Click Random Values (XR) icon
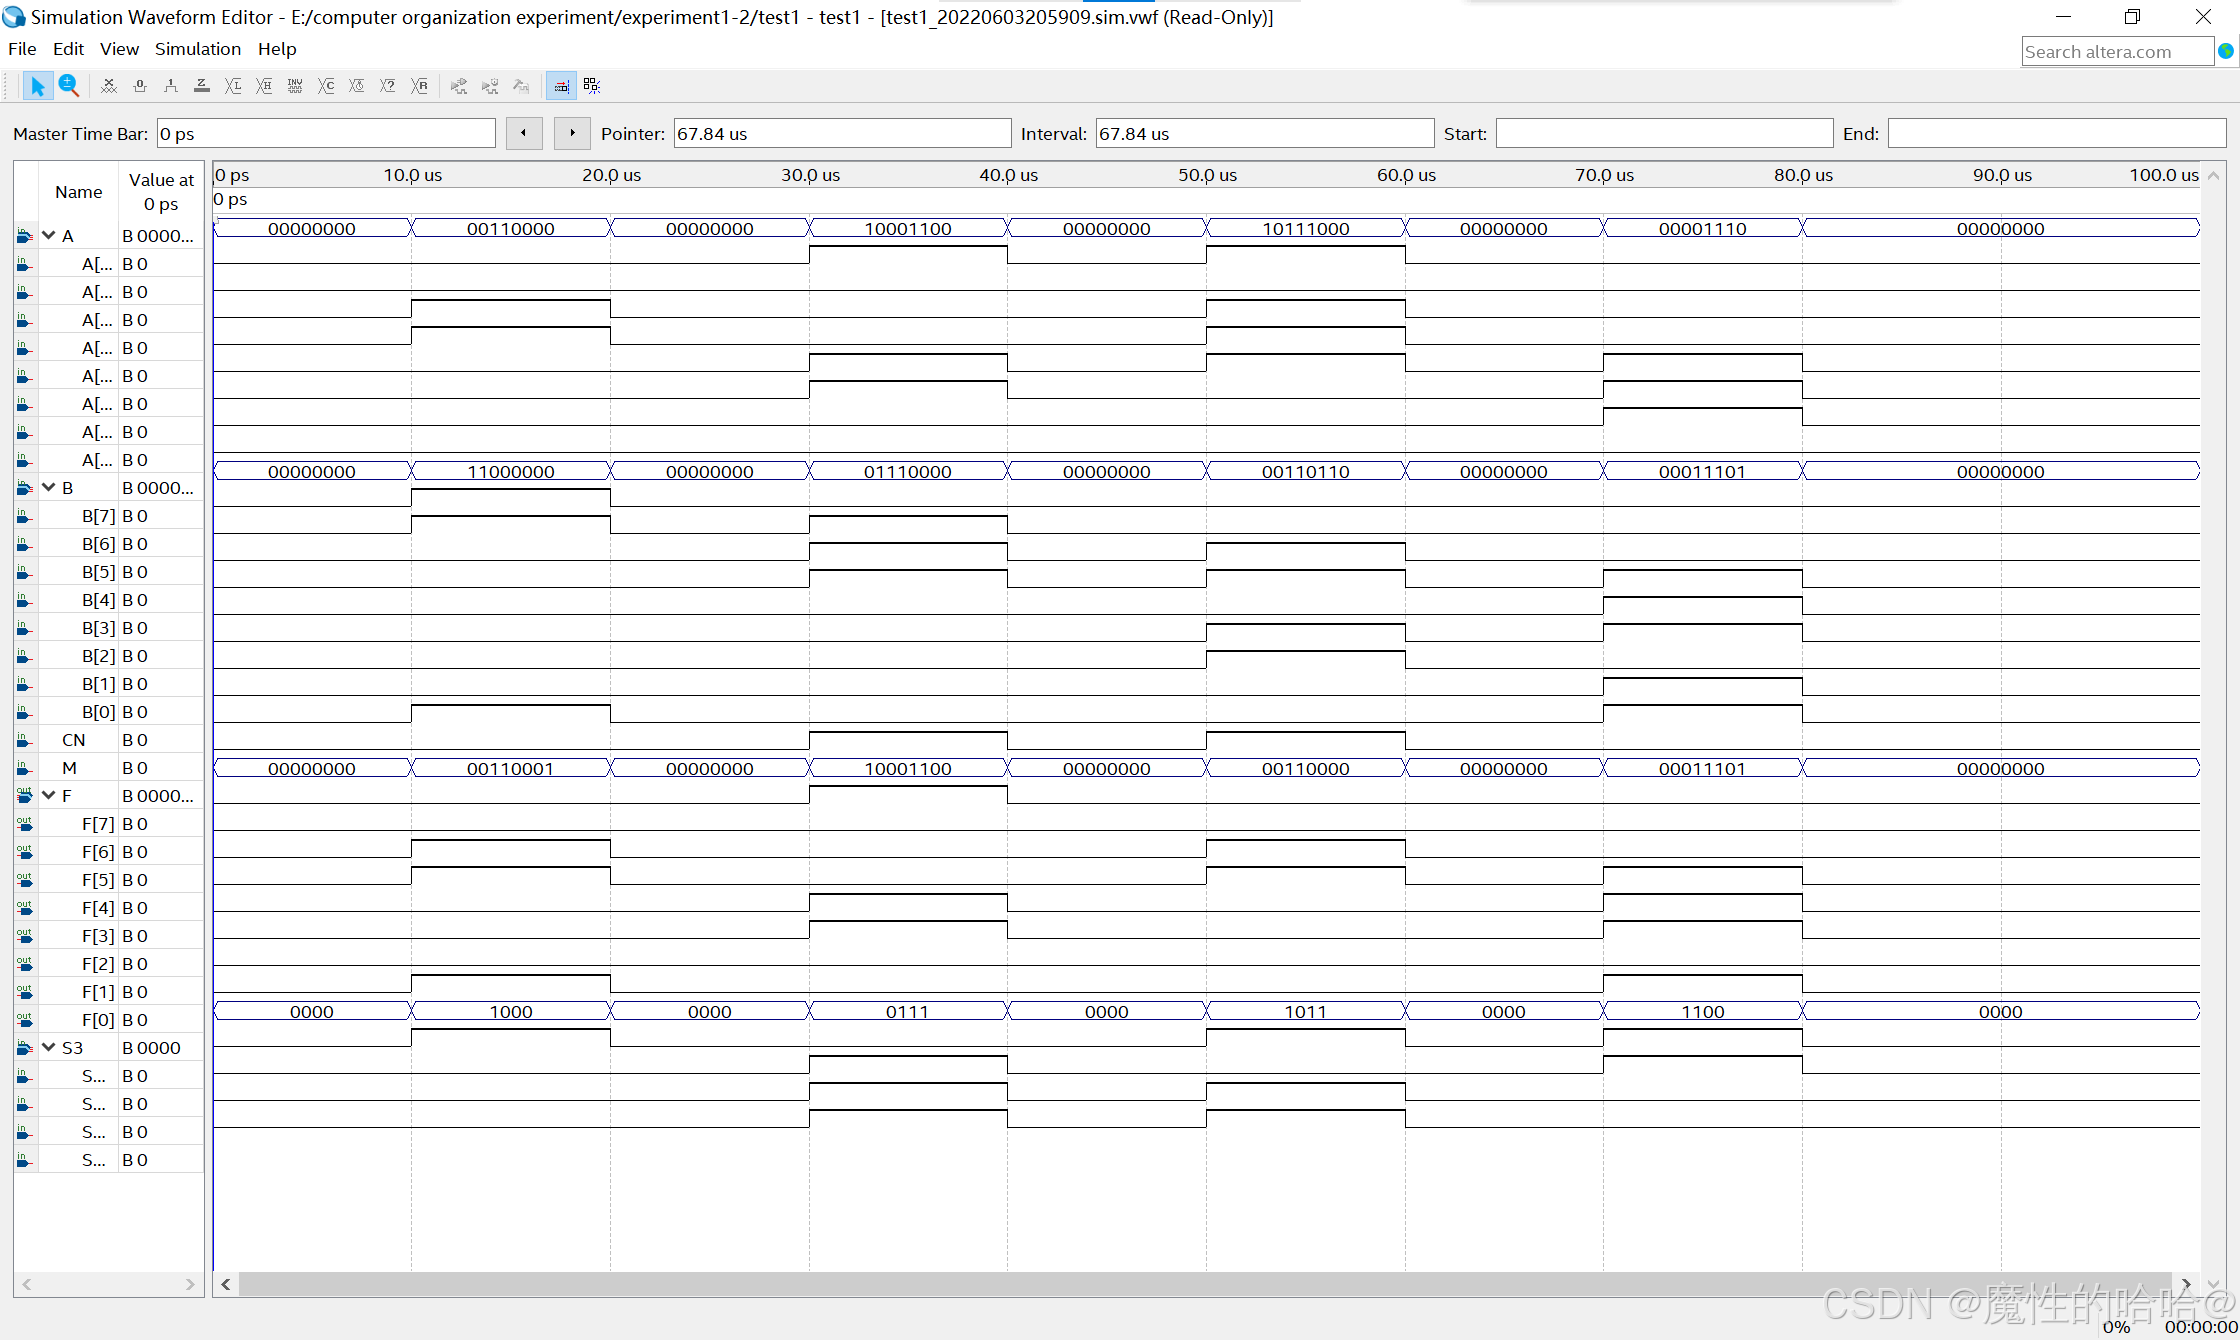The image size is (2240, 1340). point(419,86)
